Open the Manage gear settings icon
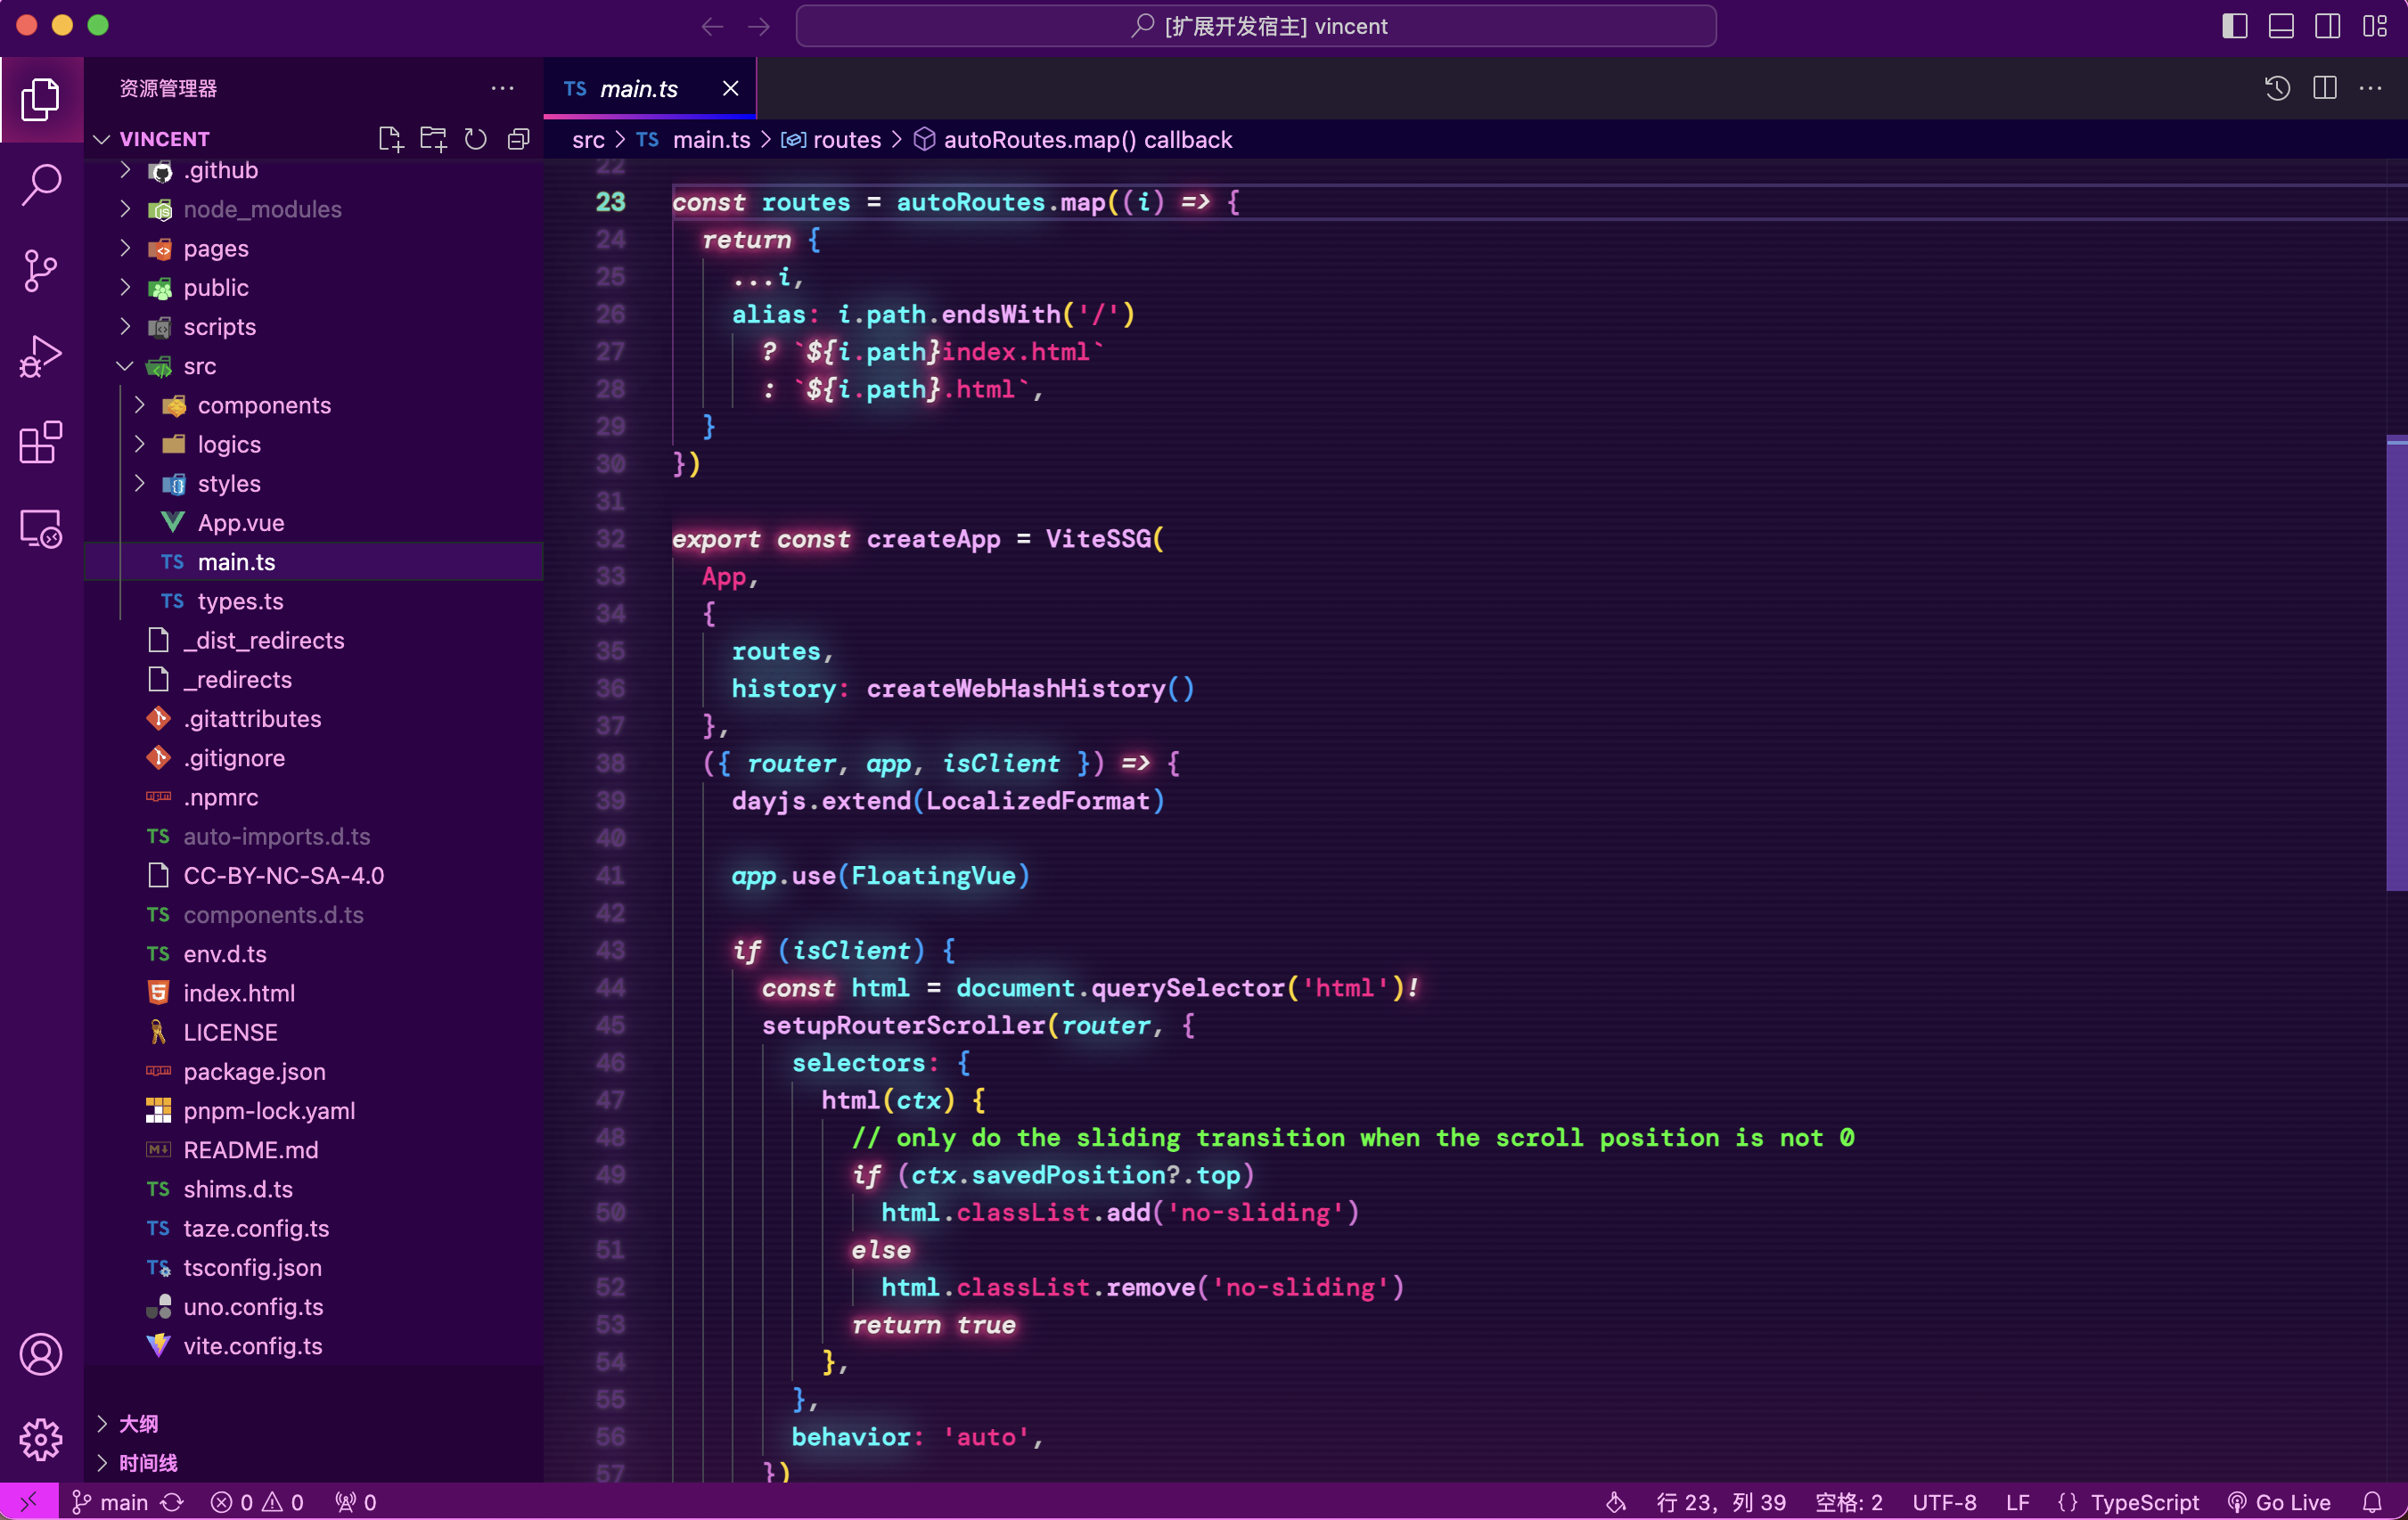The height and width of the screenshot is (1520, 2408). [41, 1439]
